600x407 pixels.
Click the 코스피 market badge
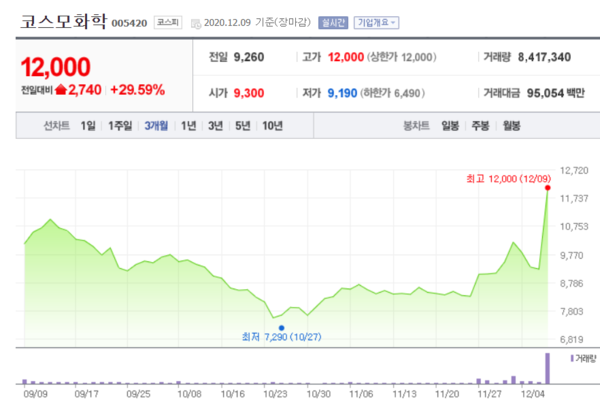[x=168, y=23]
